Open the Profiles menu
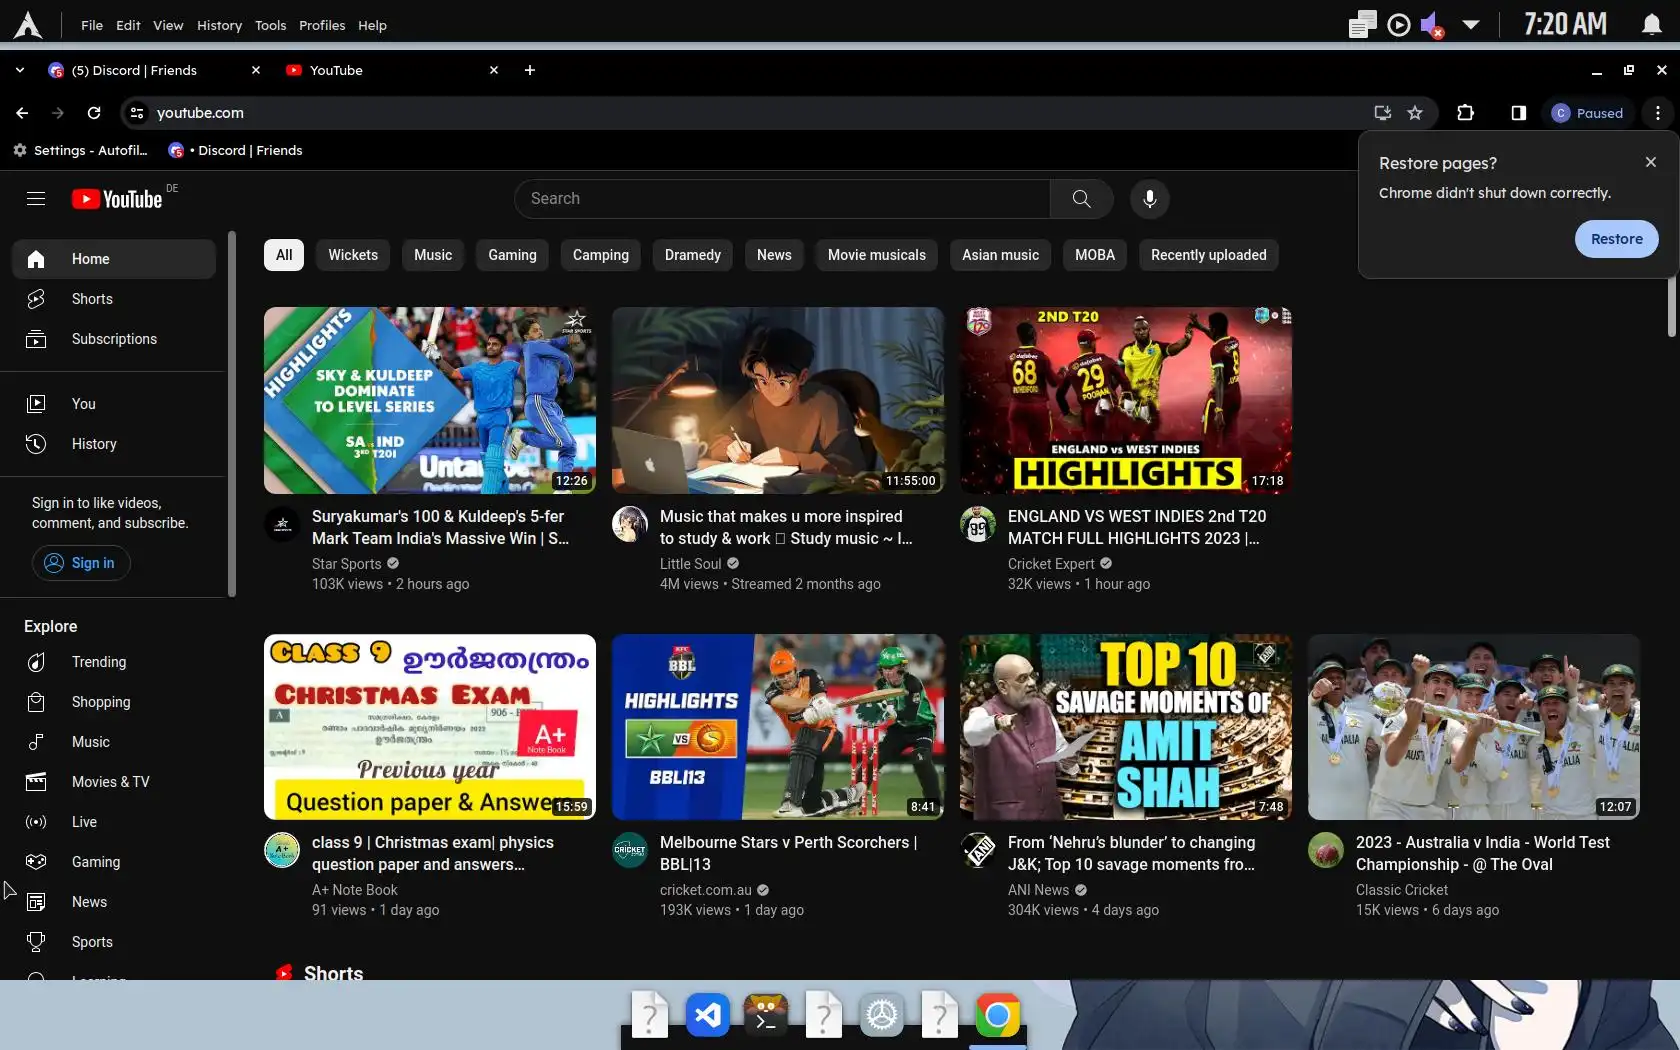Image resolution: width=1680 pixels, height=1050 pixels. coord(322,25)
